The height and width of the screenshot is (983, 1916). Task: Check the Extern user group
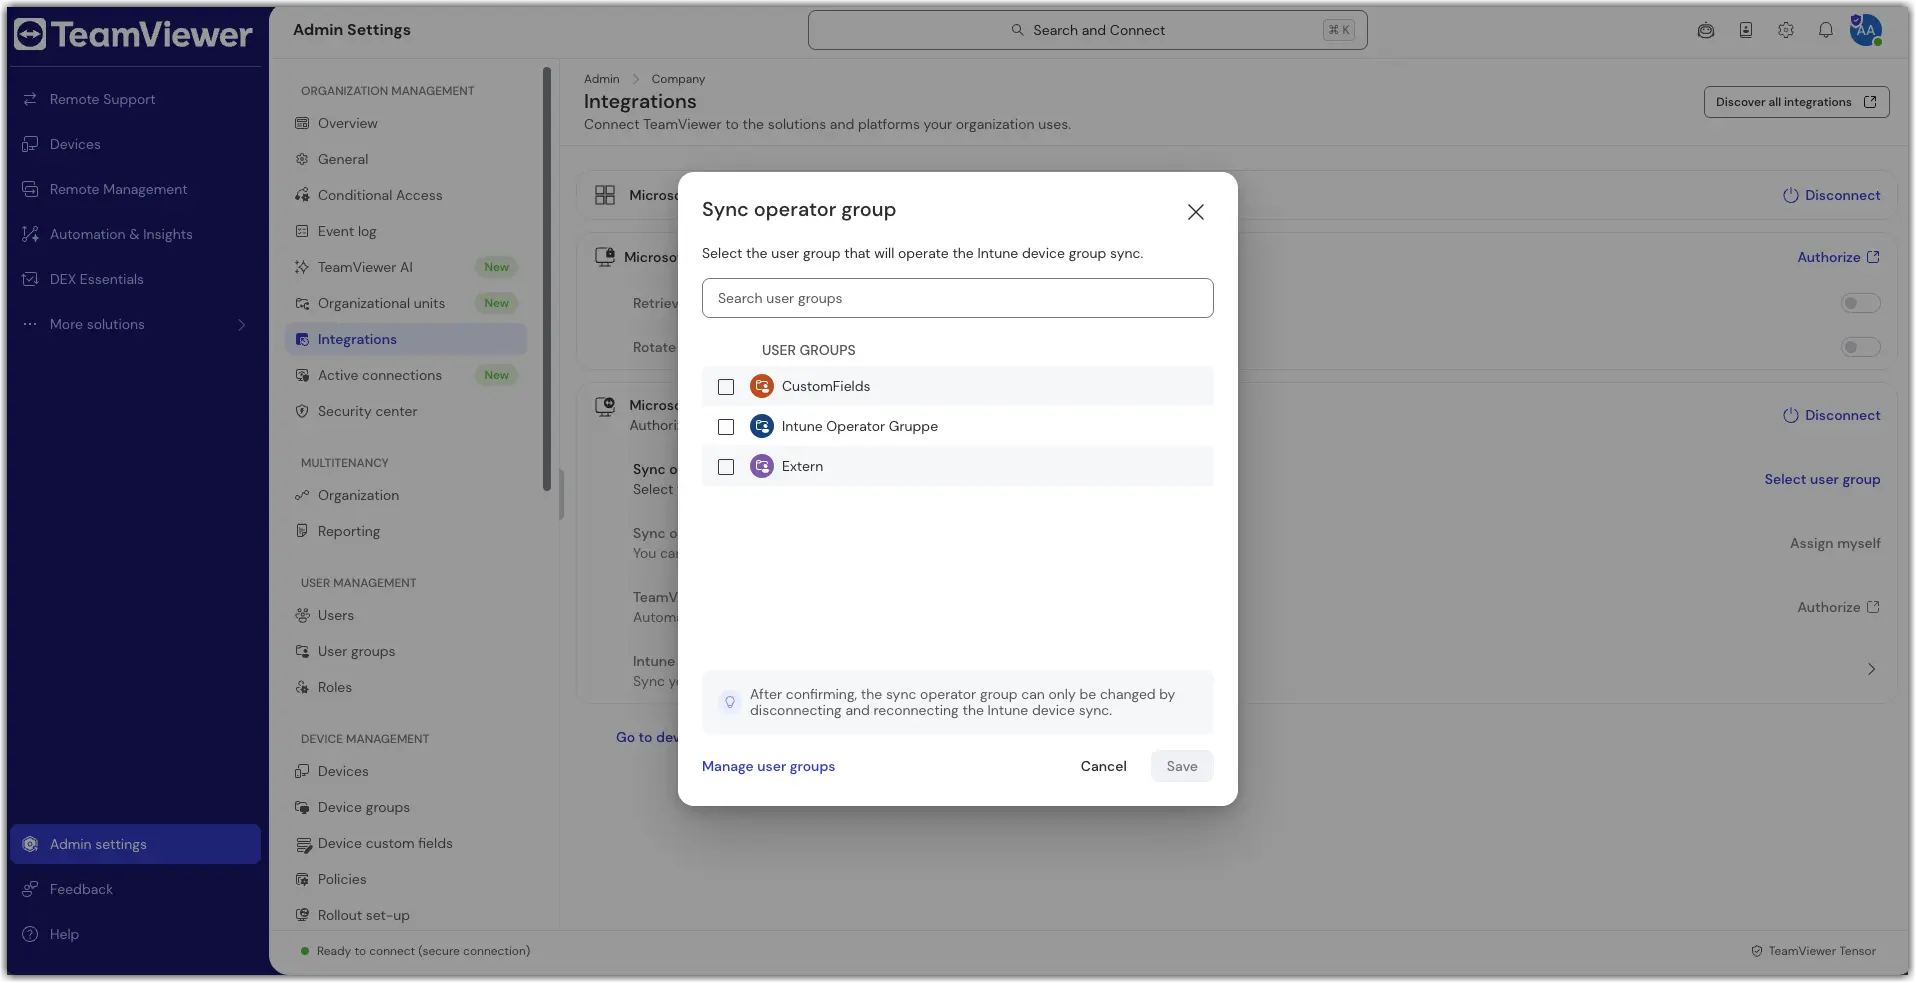(x=726, y=466)
